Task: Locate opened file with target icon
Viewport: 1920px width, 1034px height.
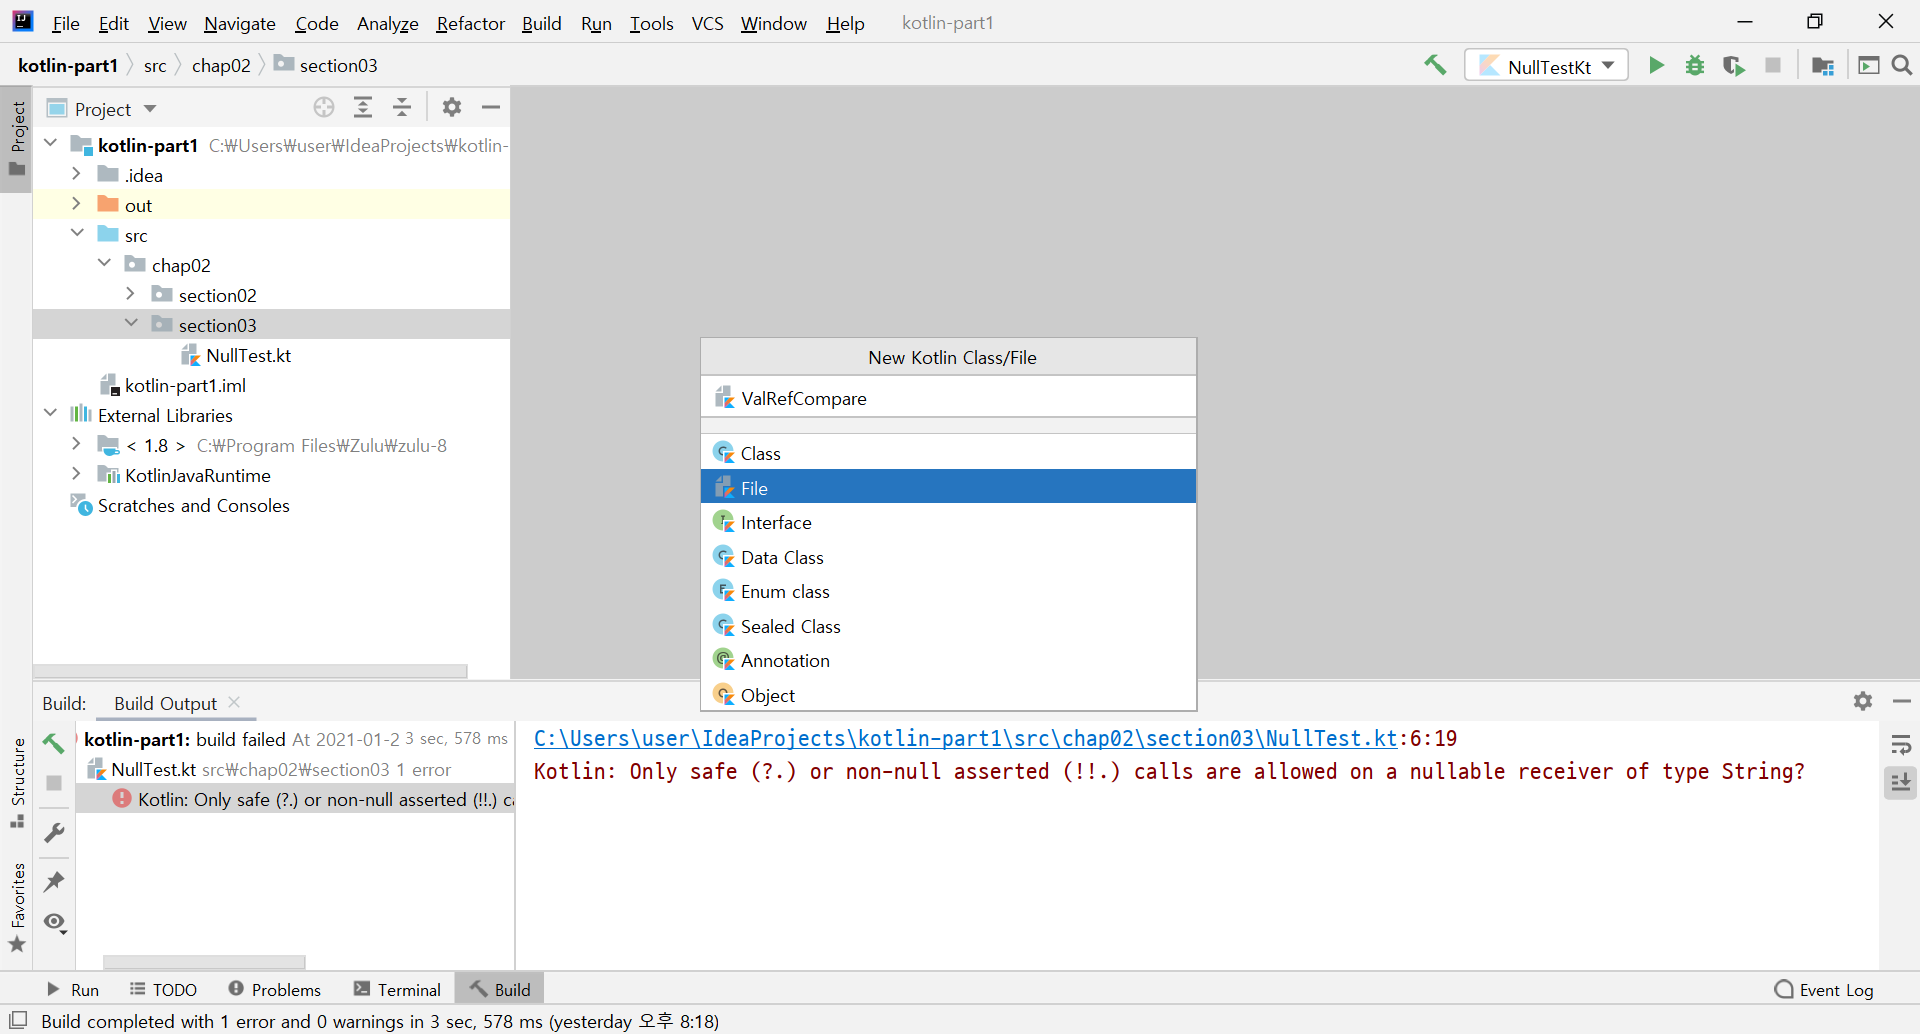Action: (324, 107)
